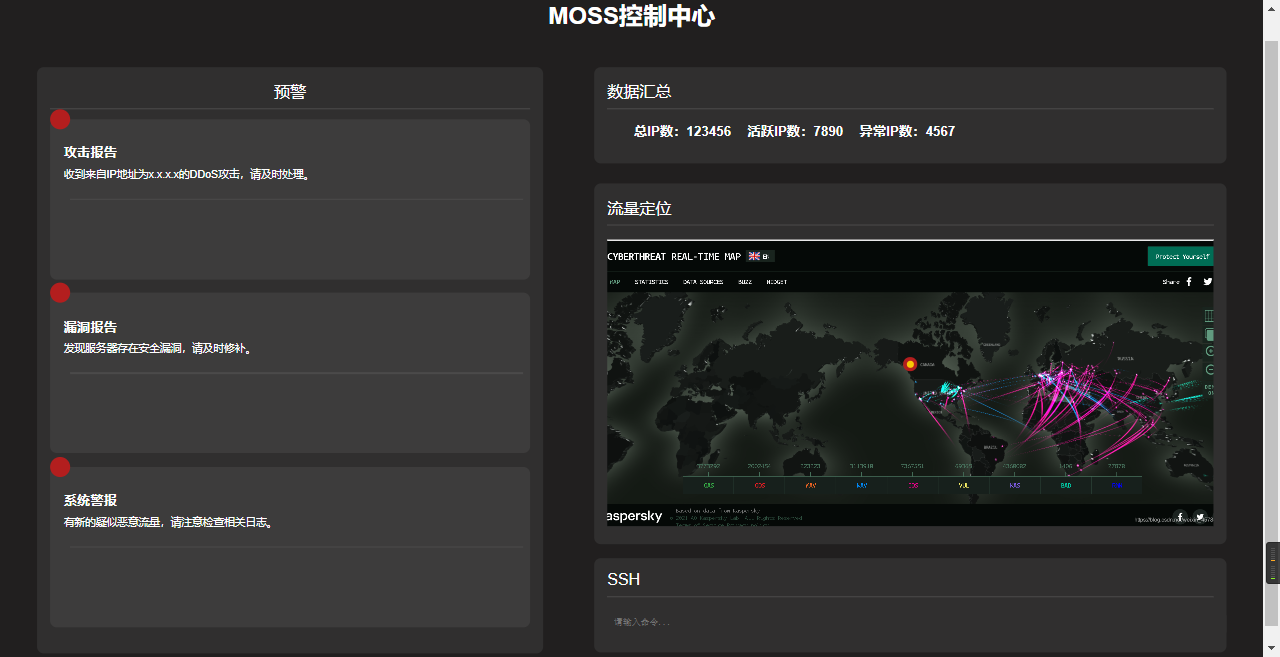Share the map on Facebook from top bar

click(x=1189, y=282)
